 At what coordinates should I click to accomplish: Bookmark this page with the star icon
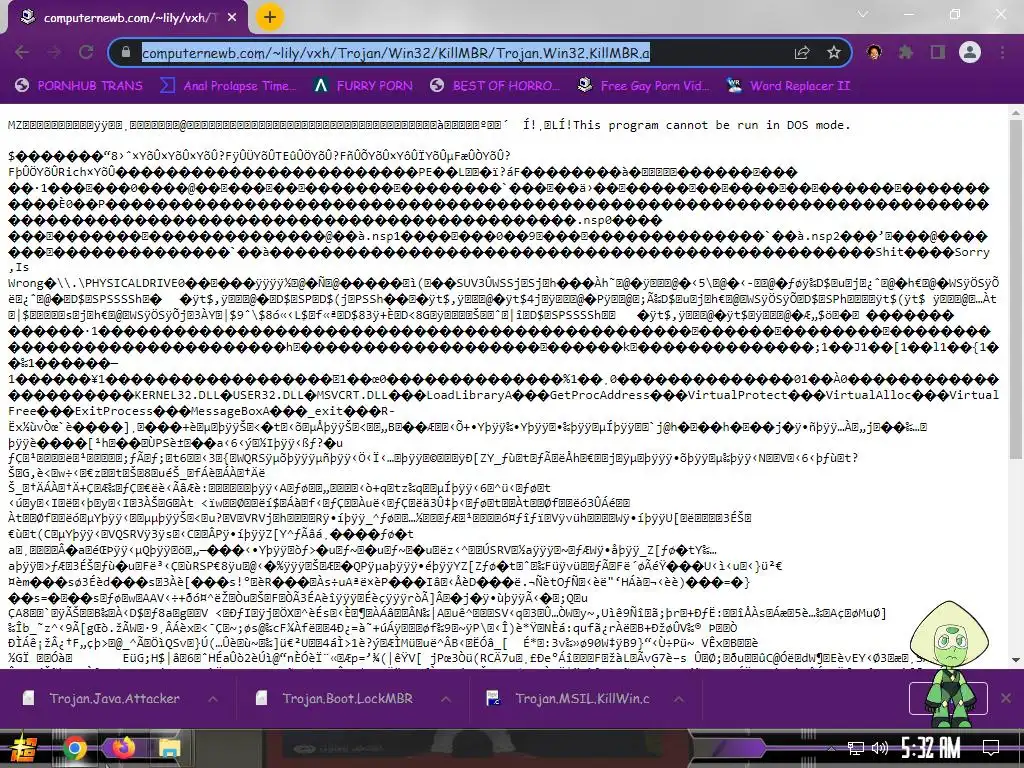[833, 53]
